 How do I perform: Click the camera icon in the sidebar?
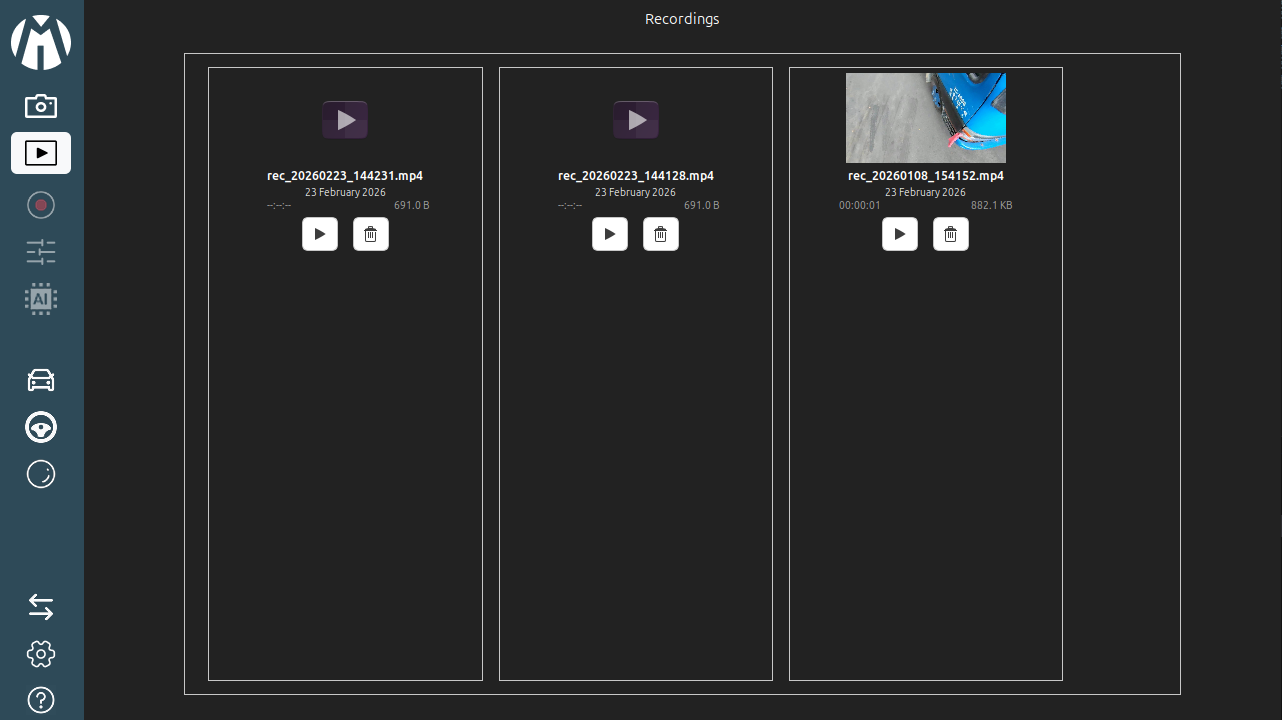click(x=41, y=106)
